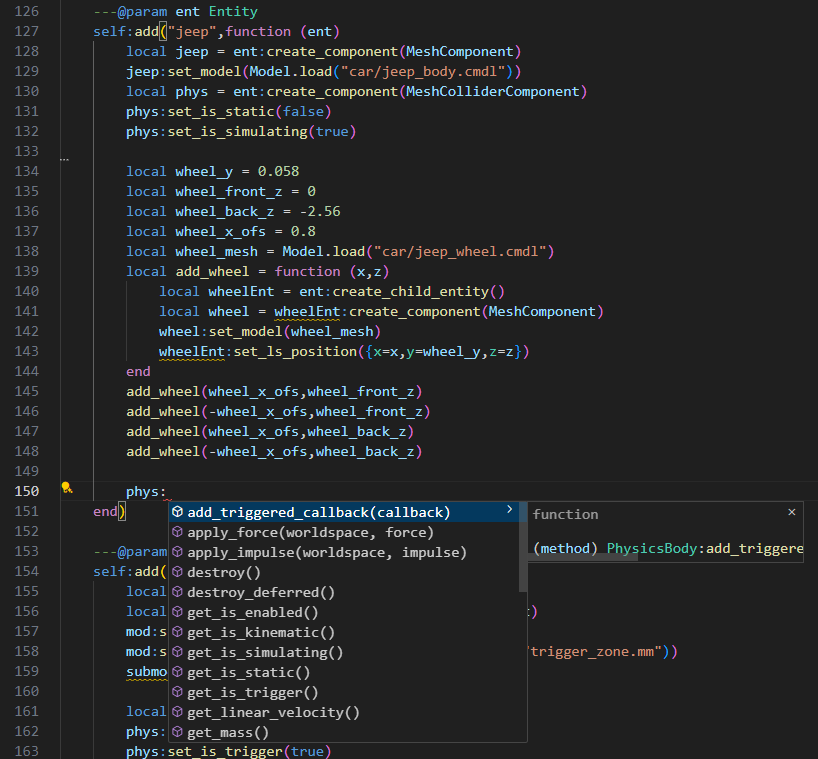Click create_child_entity on line 140
This screenshot has width=818, height=759.
click(x=411, y=292)
